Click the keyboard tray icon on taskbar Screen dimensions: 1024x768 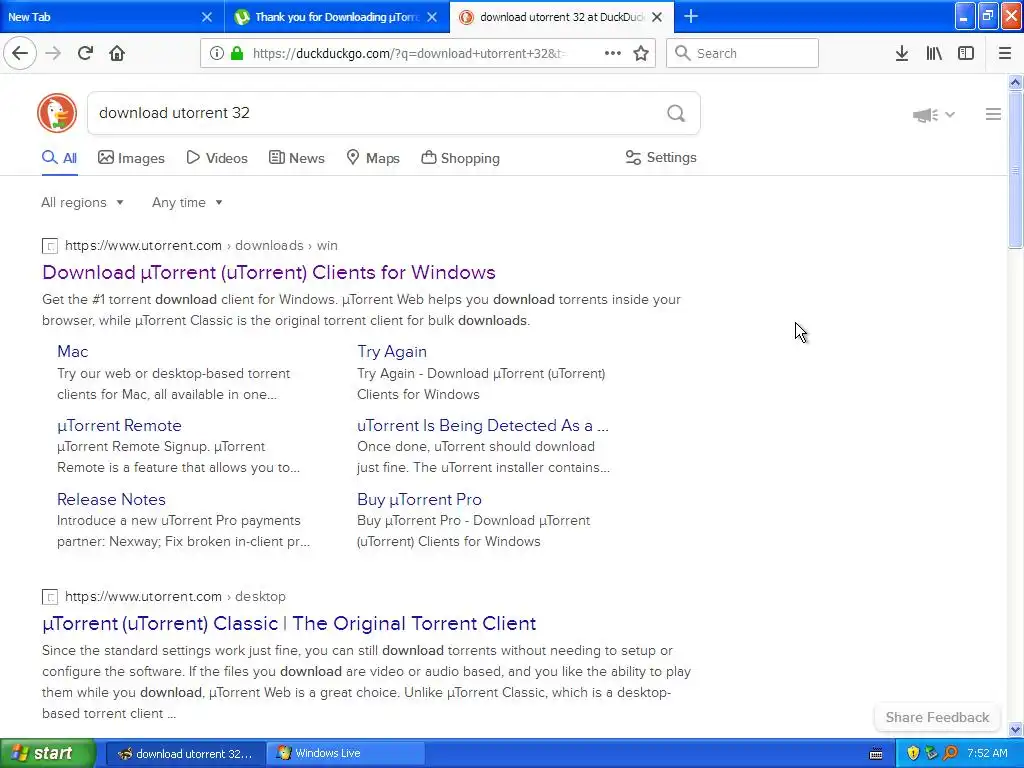(876, 754)
